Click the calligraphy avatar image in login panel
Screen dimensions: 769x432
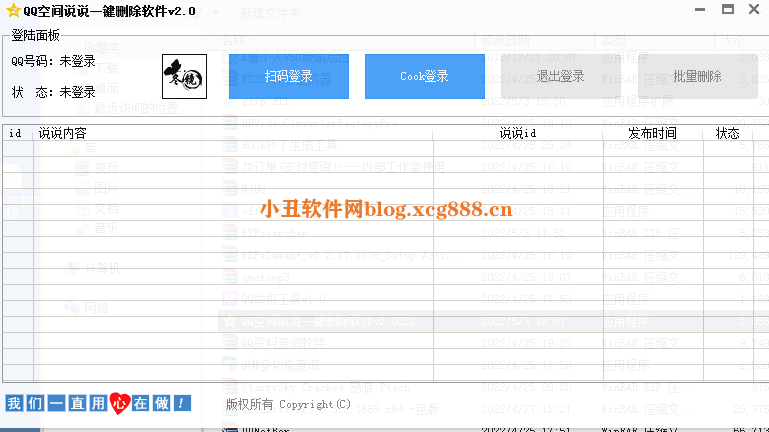(x=184, y=76)
